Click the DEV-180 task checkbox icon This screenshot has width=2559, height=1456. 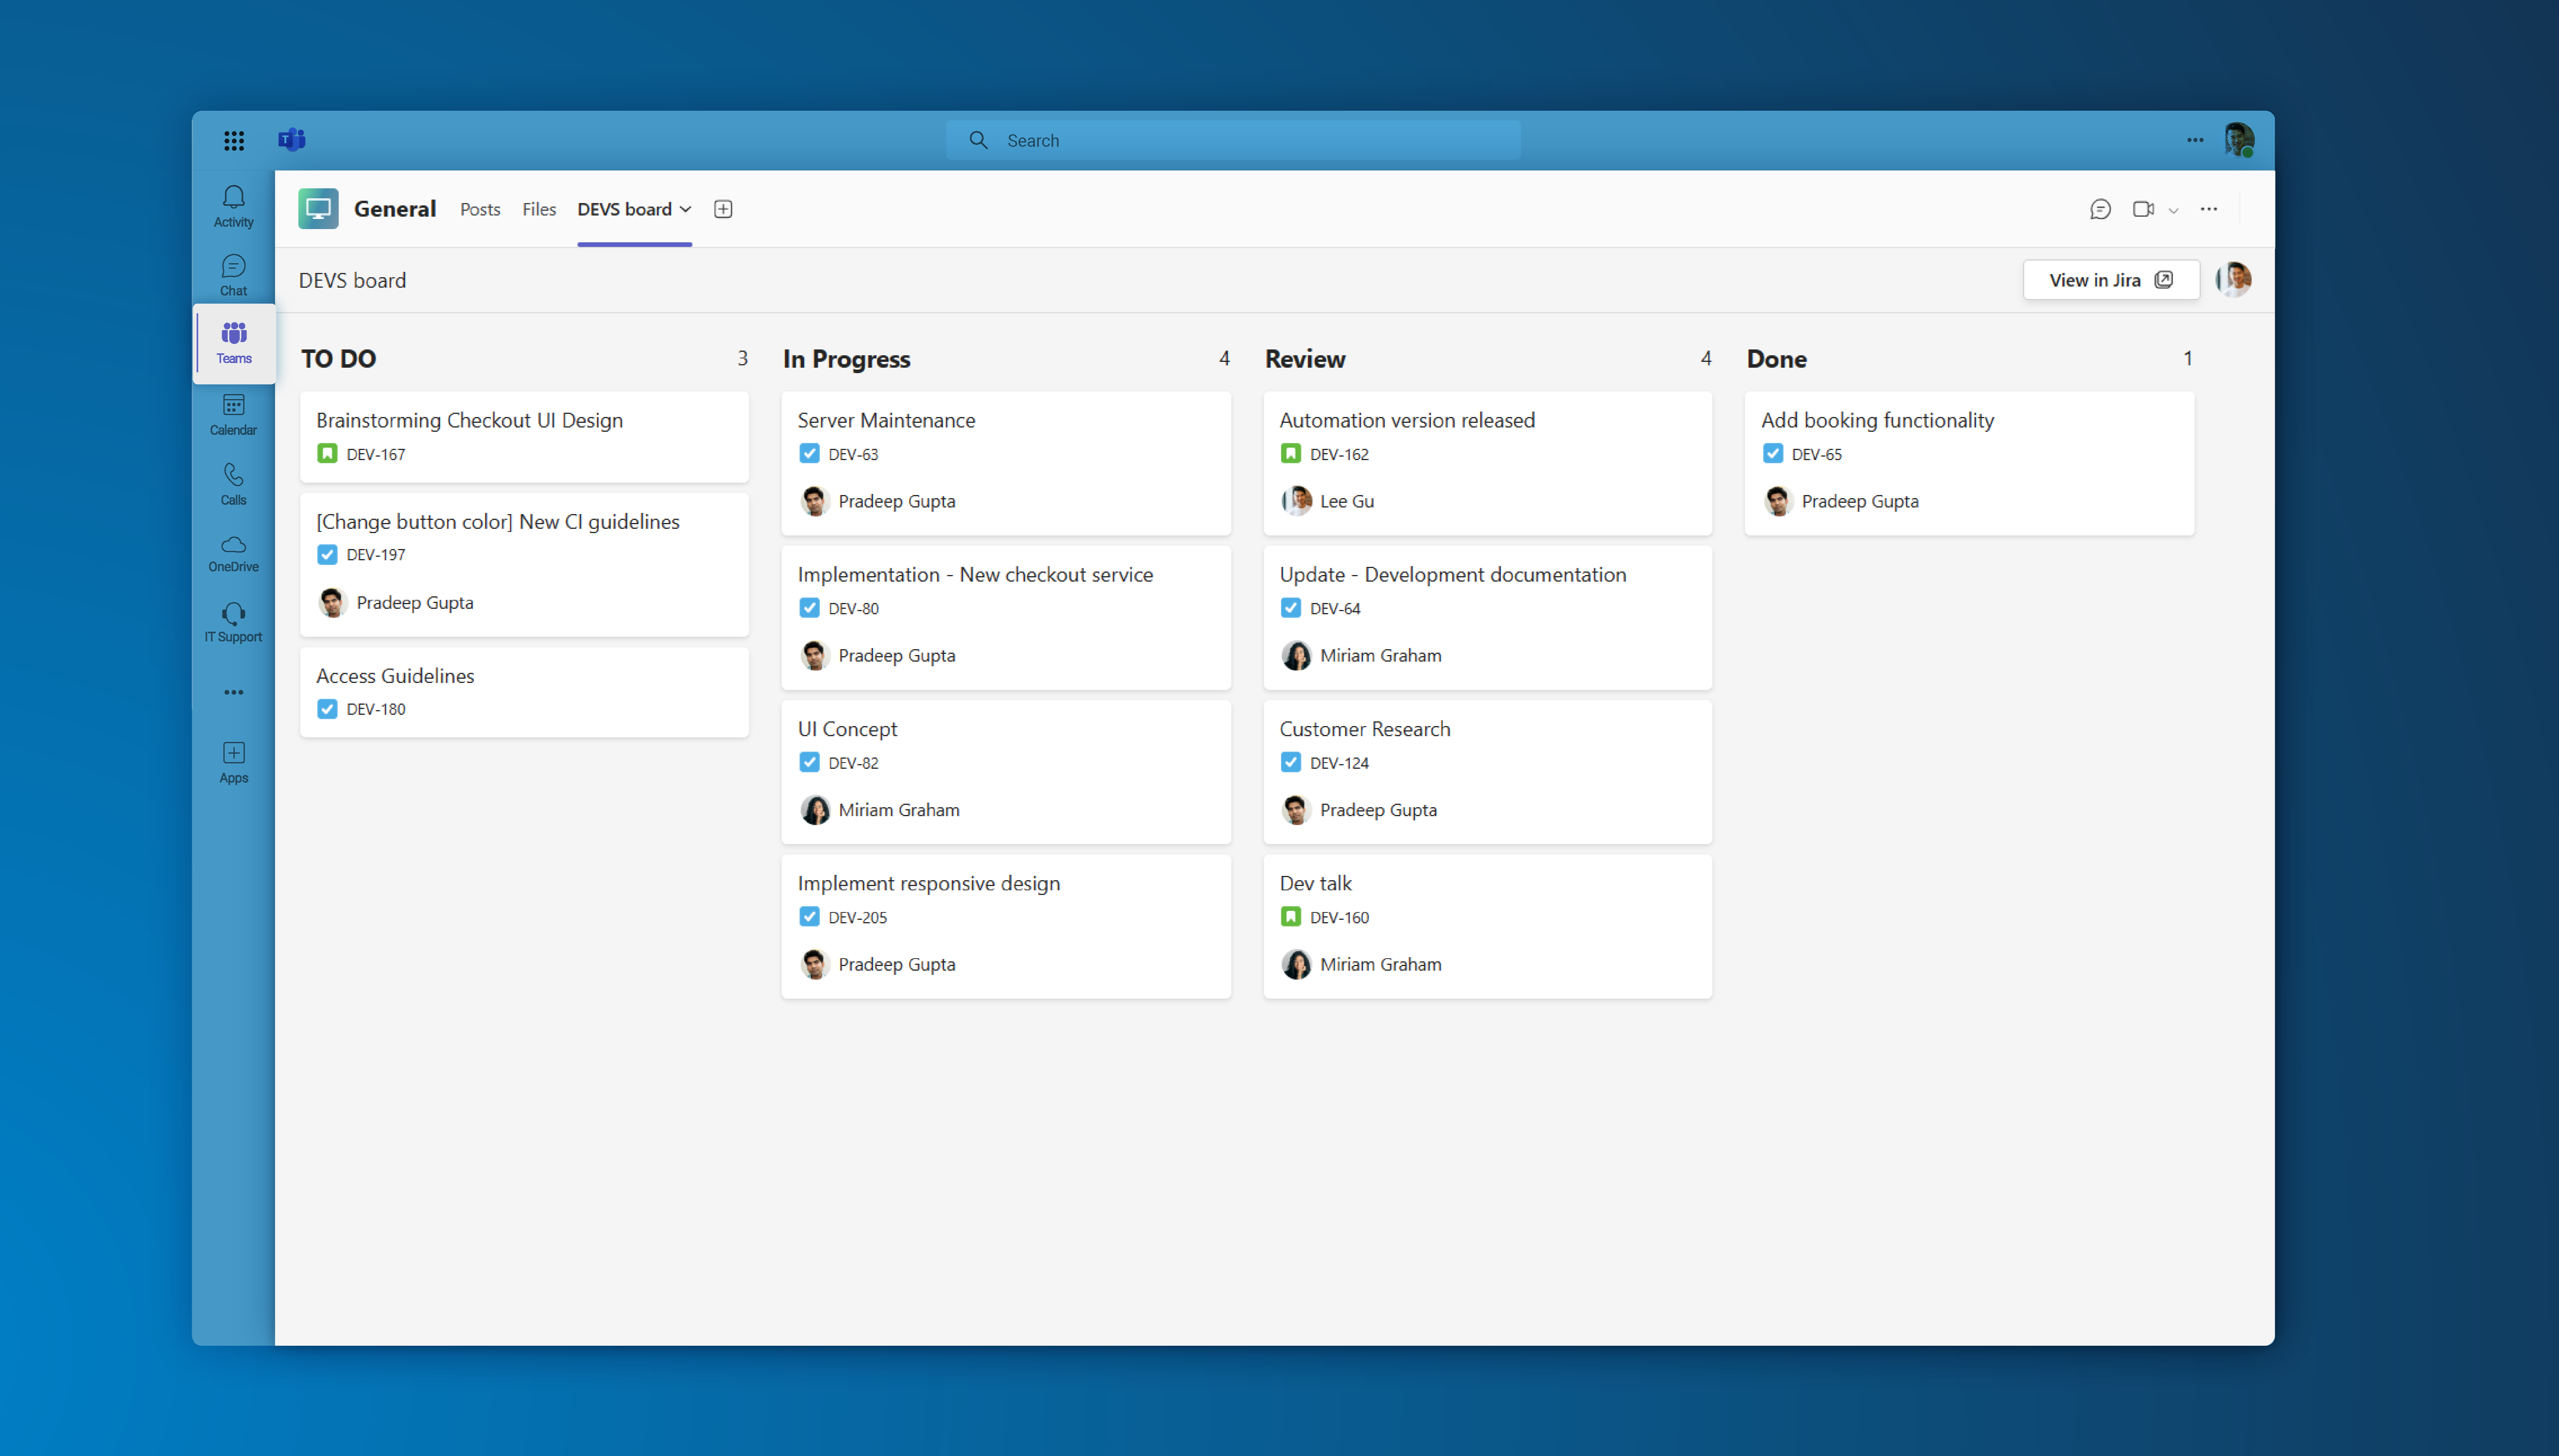coord(327,709)
